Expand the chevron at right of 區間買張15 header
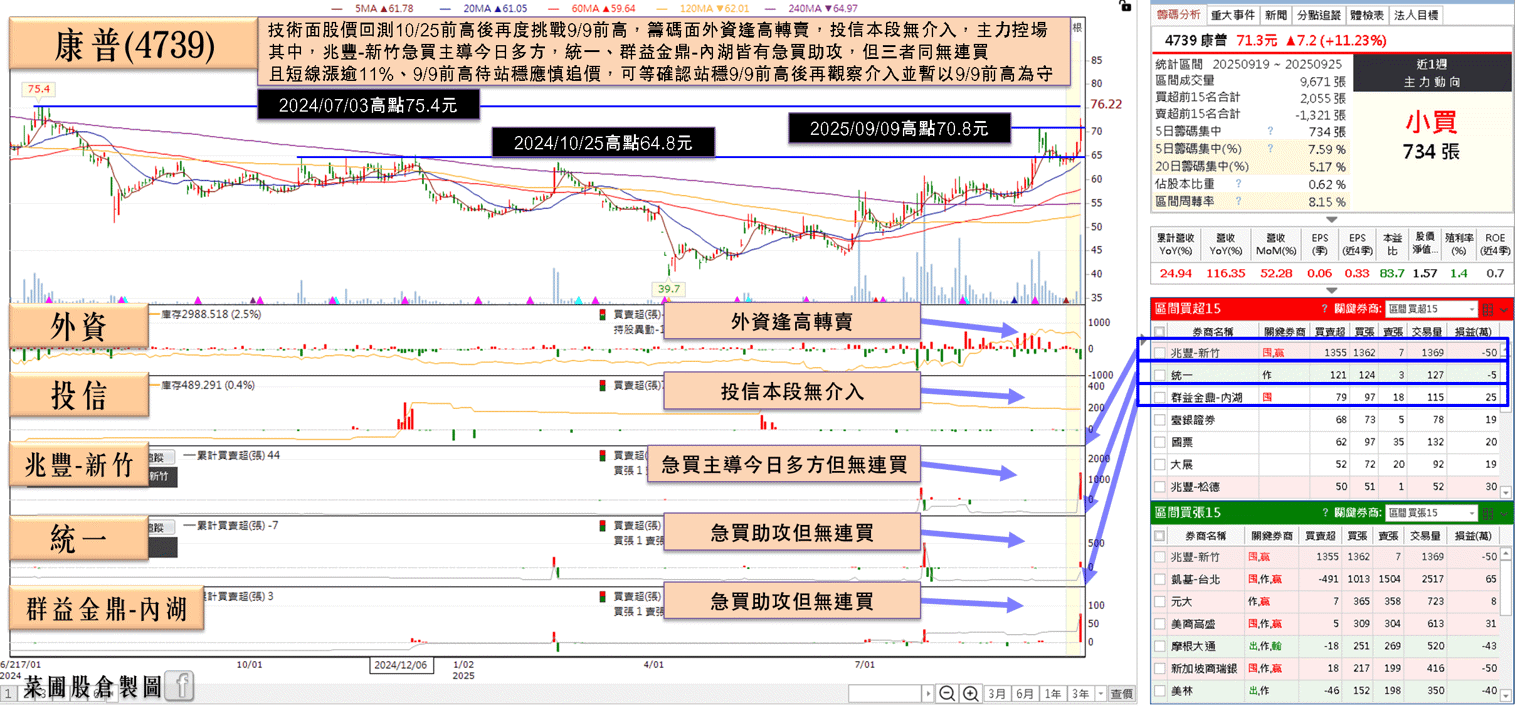 pyautogui.click(x=1504, y=514)
